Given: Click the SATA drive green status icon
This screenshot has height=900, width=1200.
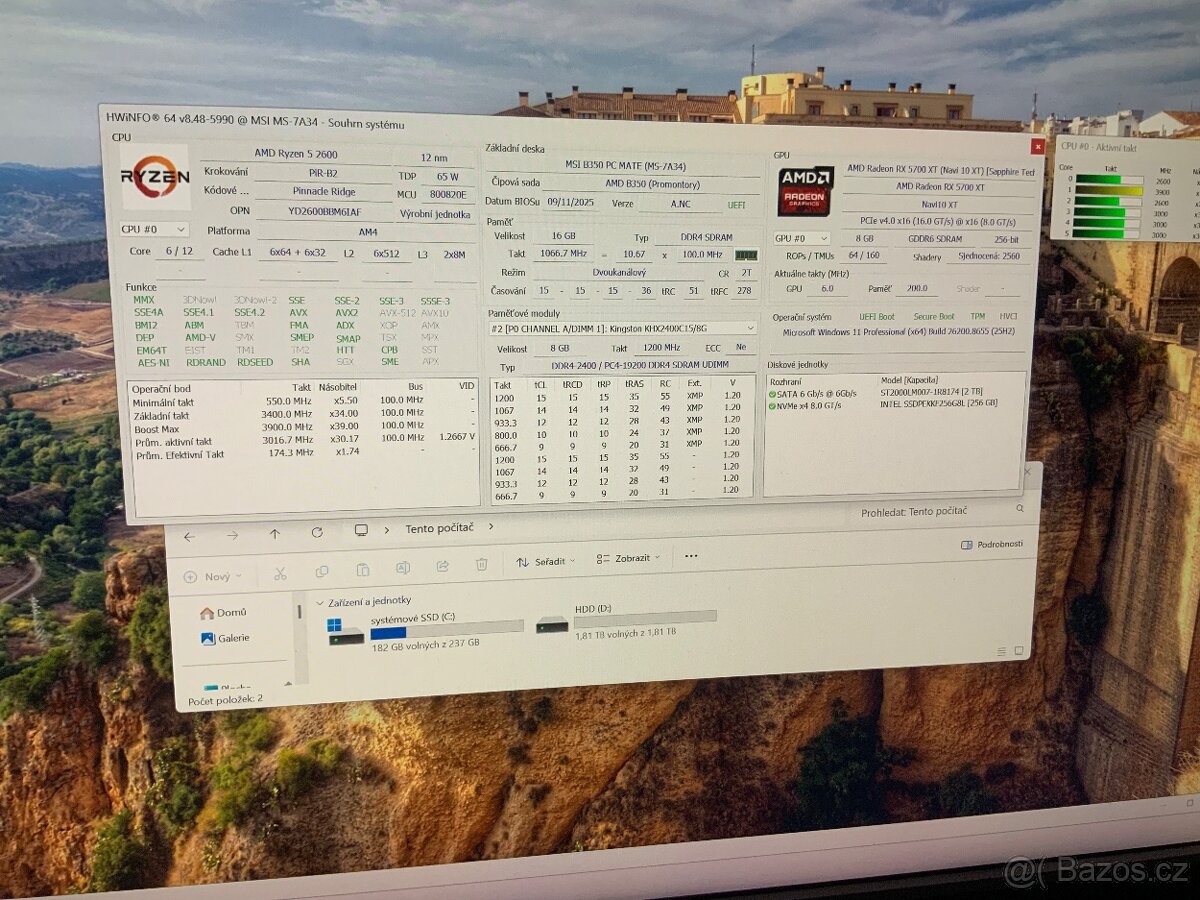Looking at the screenshot, I should tap(772, 393).
